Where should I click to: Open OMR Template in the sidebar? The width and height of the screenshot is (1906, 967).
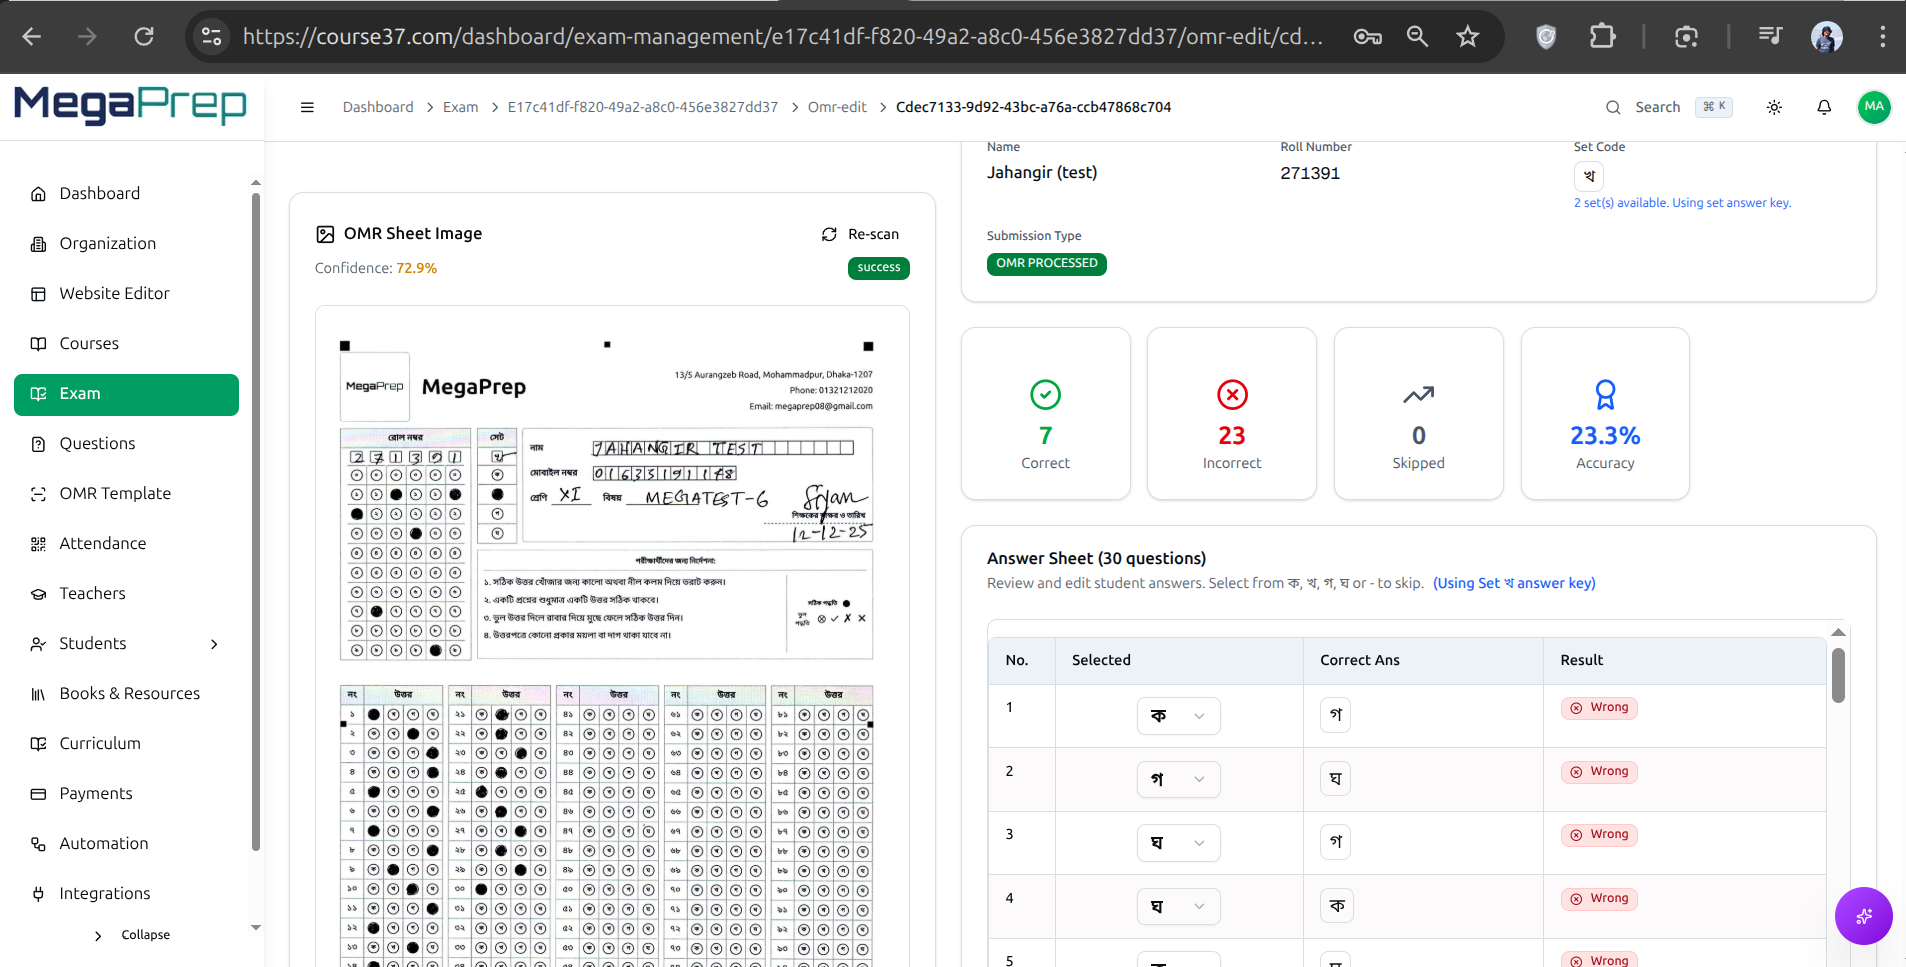click(x=115, y=494)
